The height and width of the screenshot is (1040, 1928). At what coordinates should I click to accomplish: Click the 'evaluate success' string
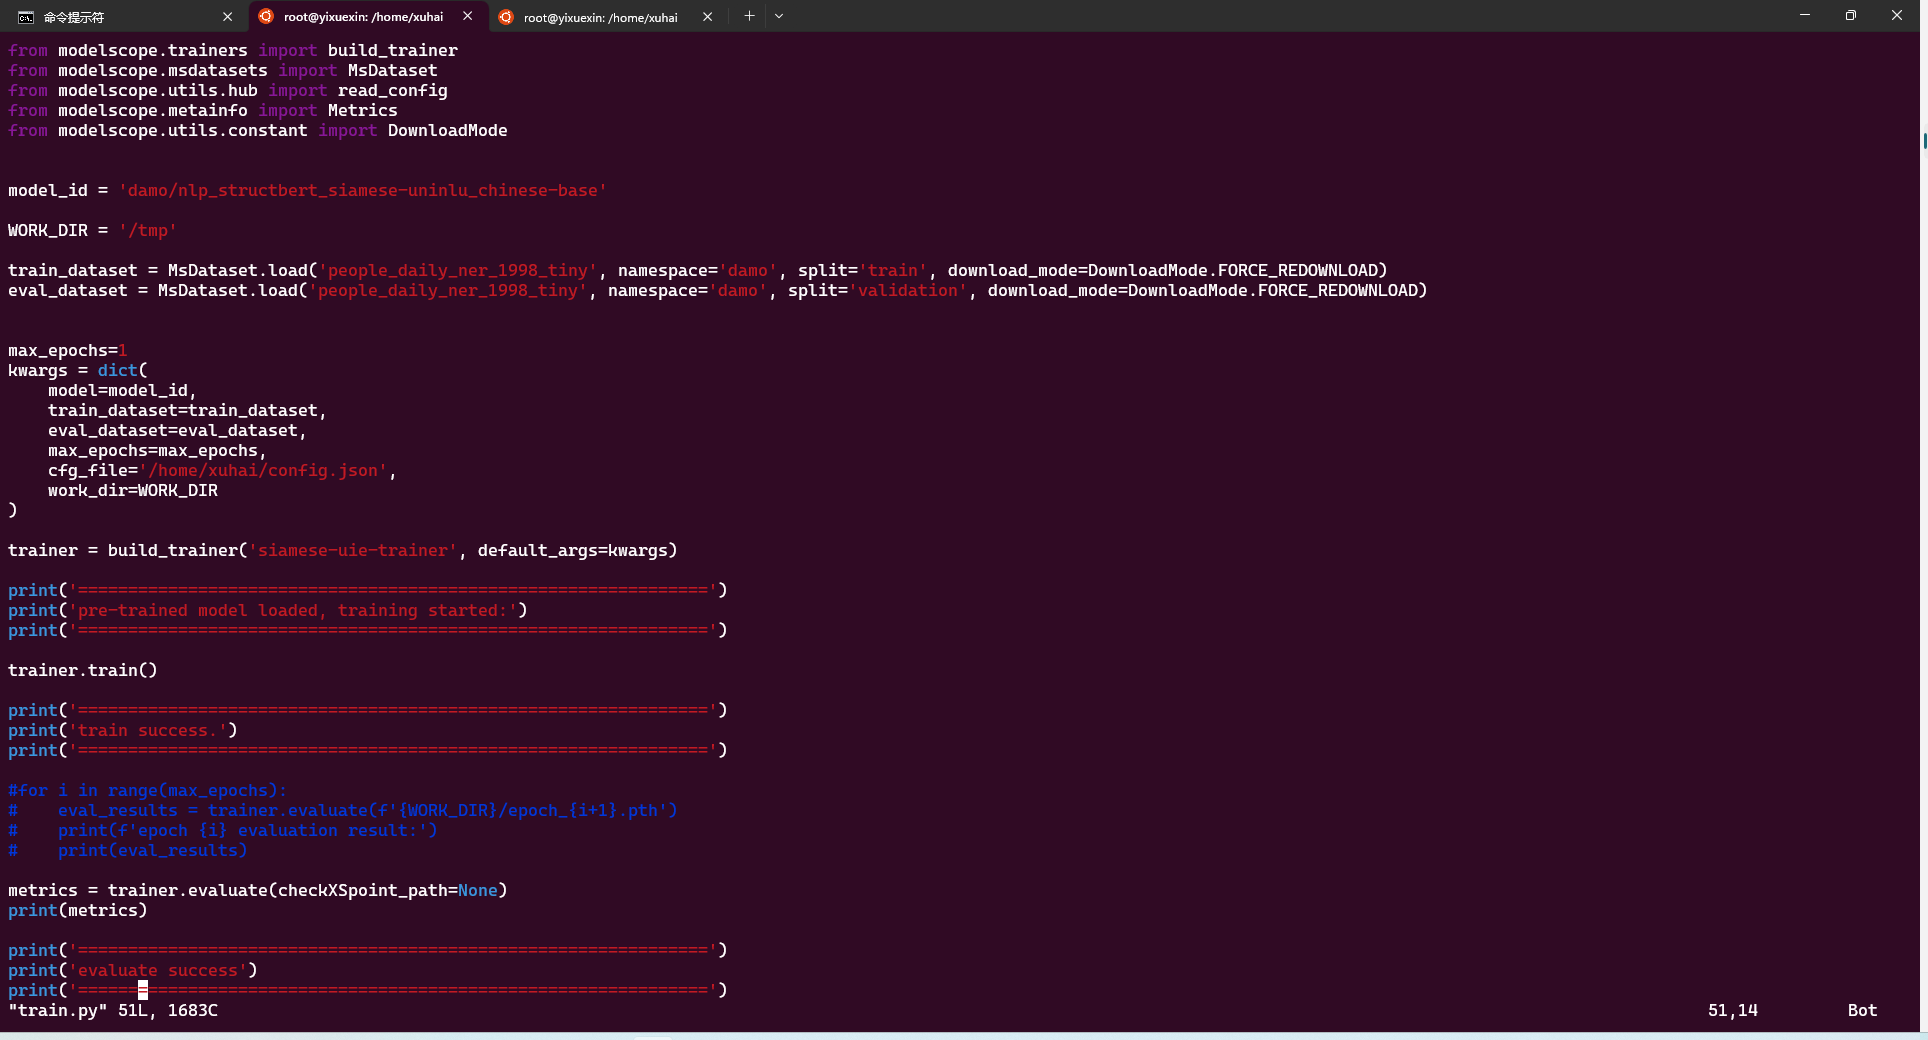click(158, 970)
